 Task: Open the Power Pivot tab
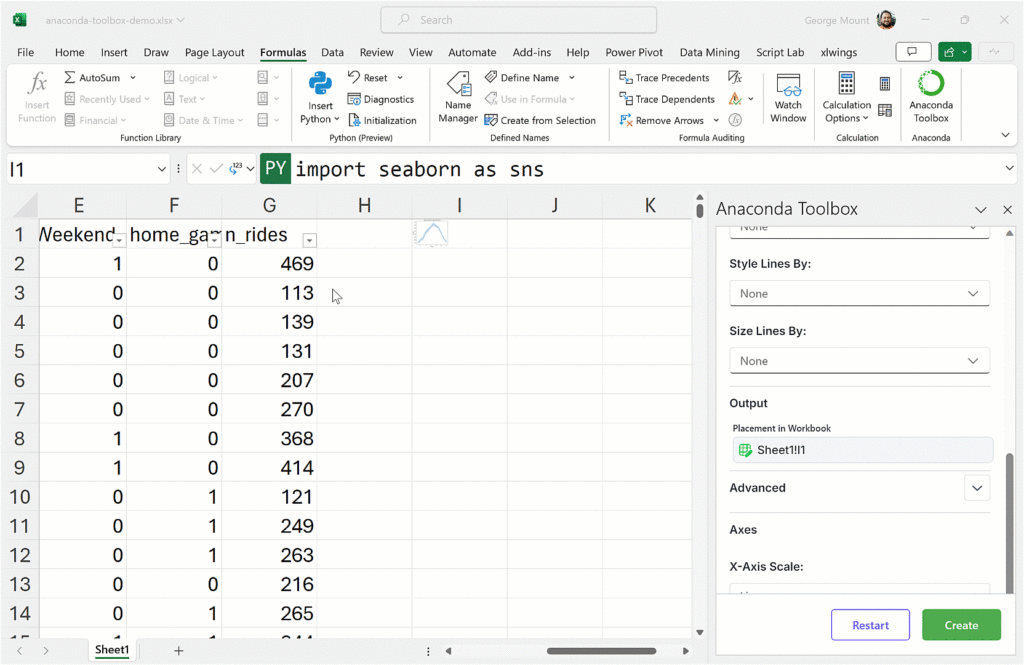[x=635, y=52]
